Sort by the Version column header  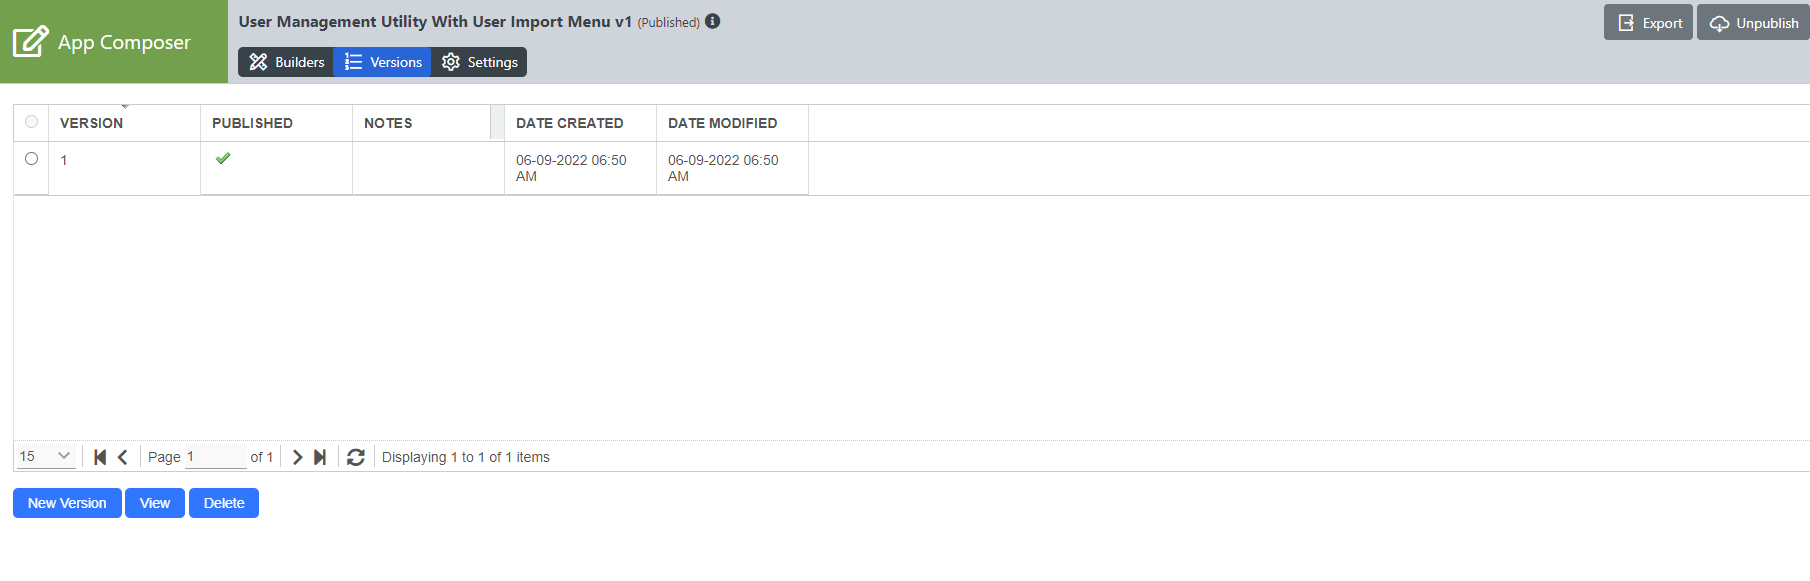coord(91,123)
